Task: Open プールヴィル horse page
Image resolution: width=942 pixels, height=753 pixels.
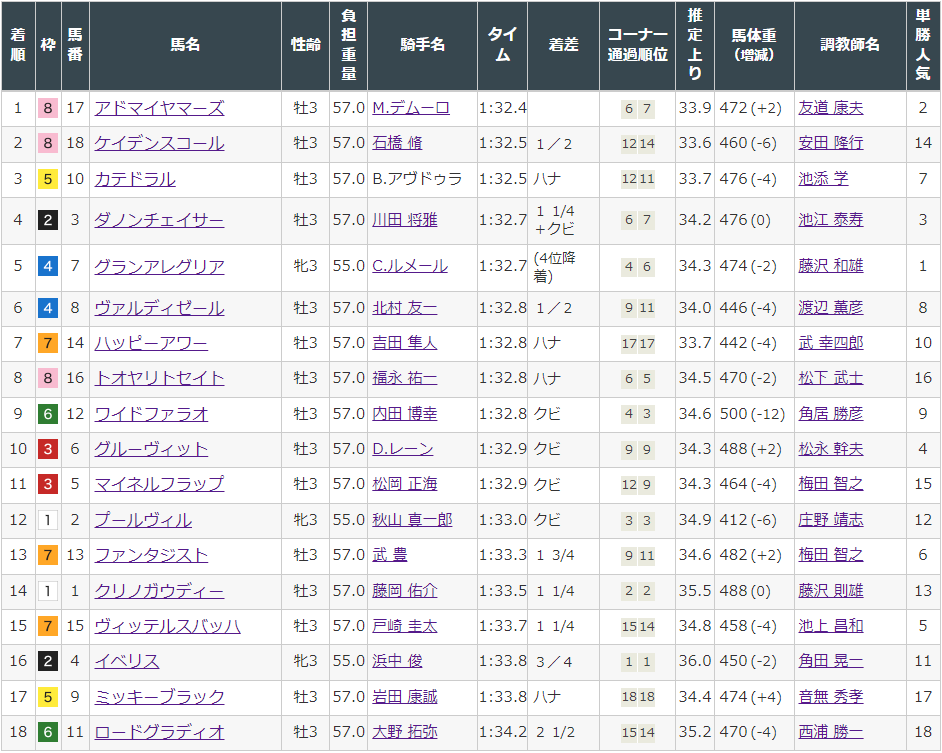Action: (x=143, y=520)
